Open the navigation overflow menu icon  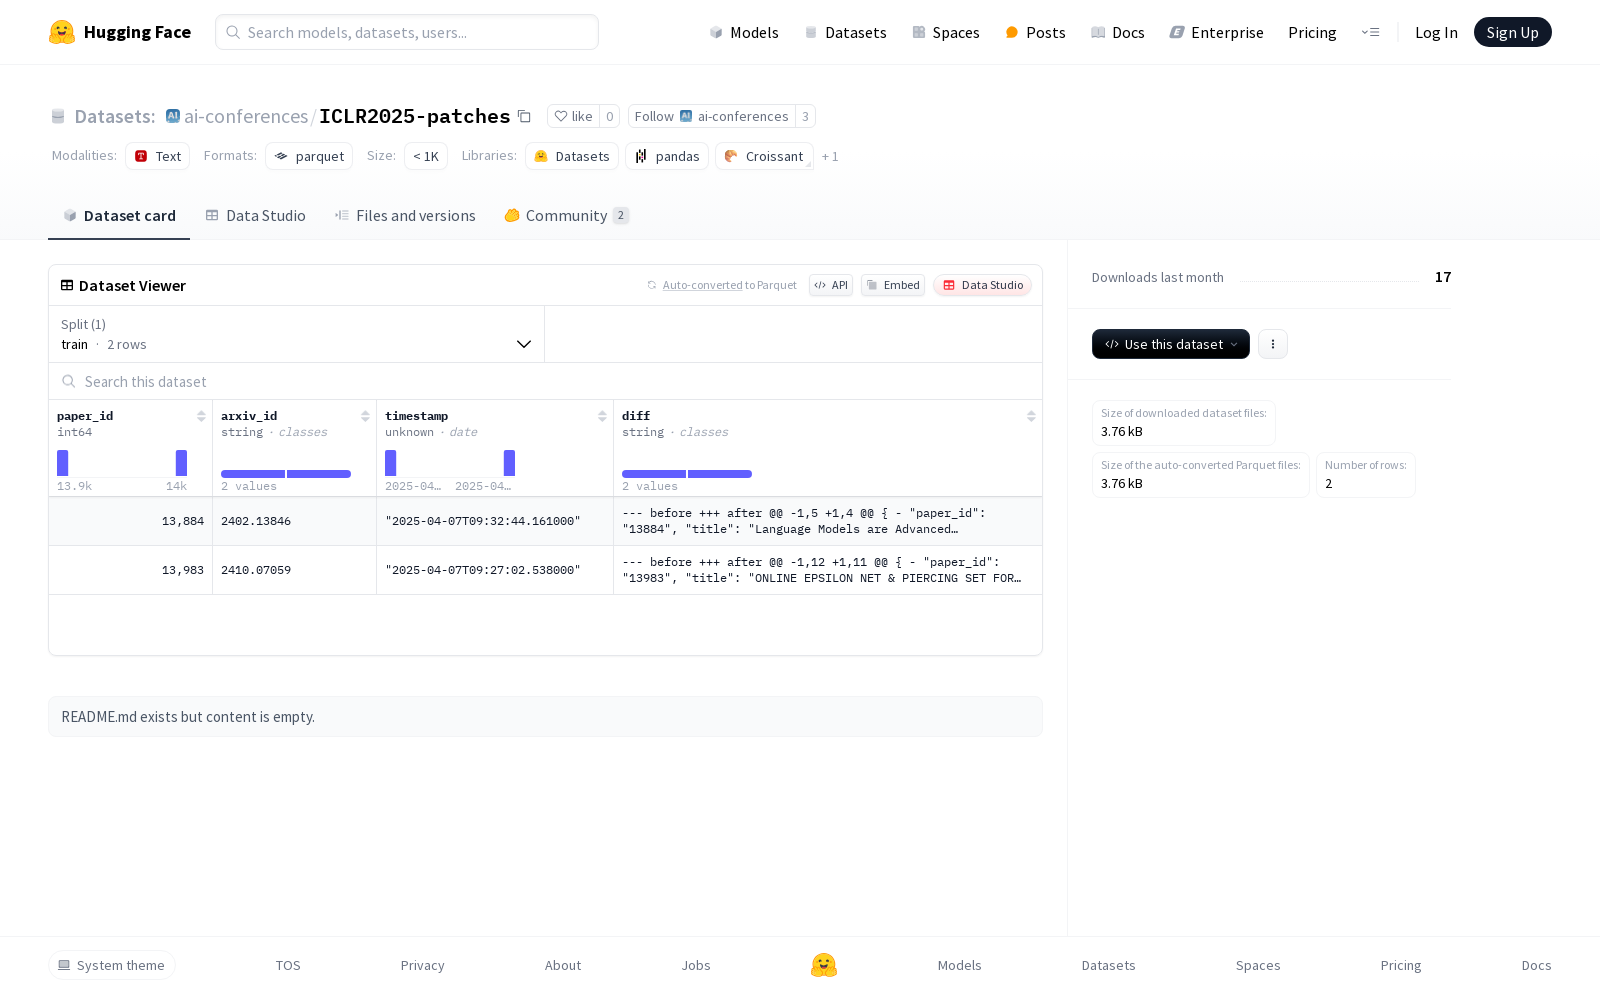1370,32
